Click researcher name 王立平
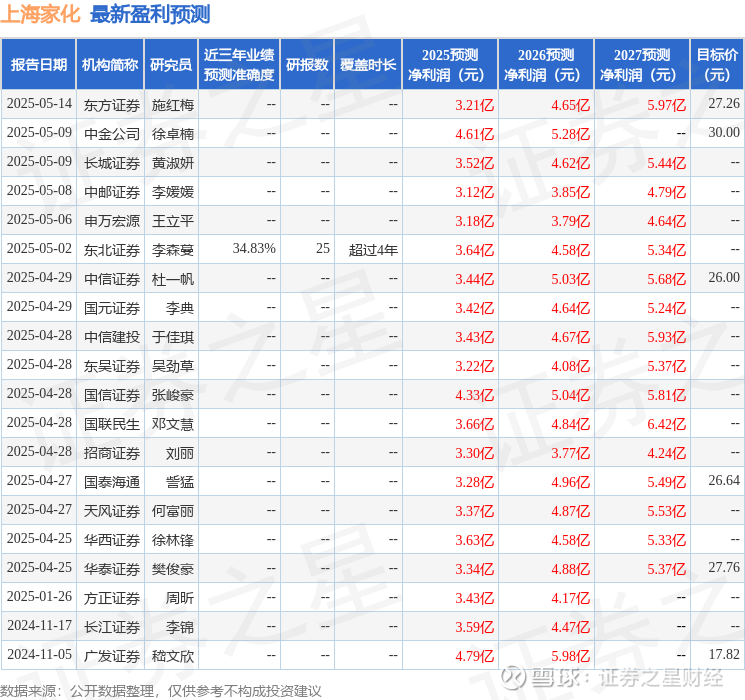The image size is (745, 700). pos(172,221)
